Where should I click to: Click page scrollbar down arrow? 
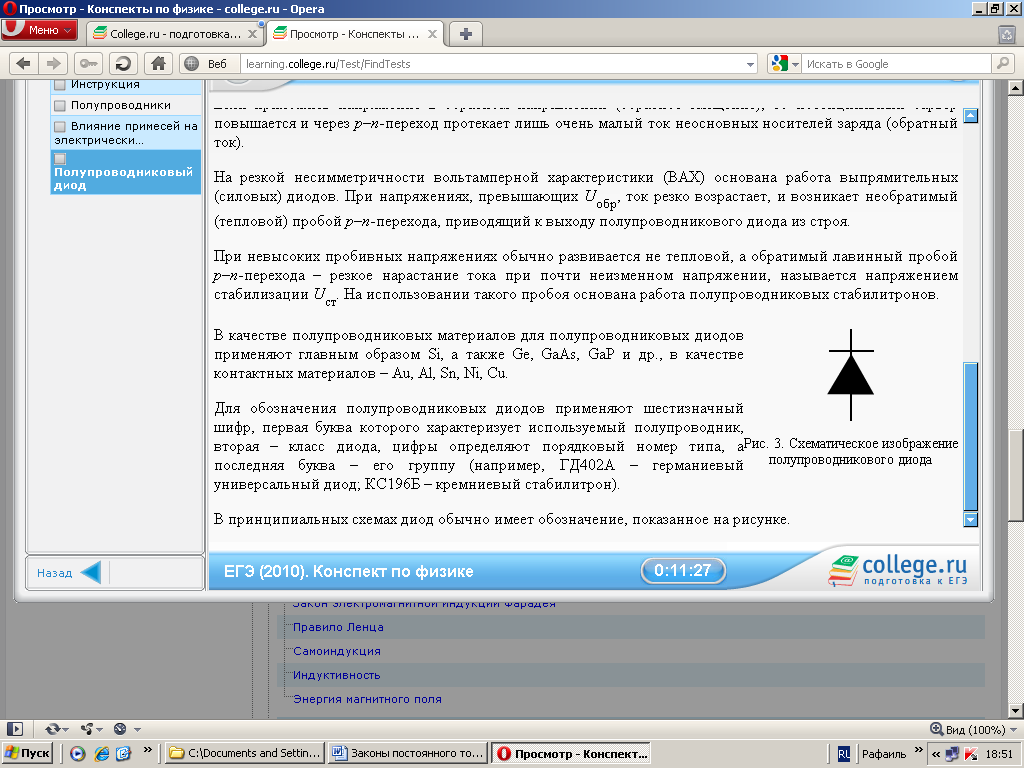pos(1016,711)
